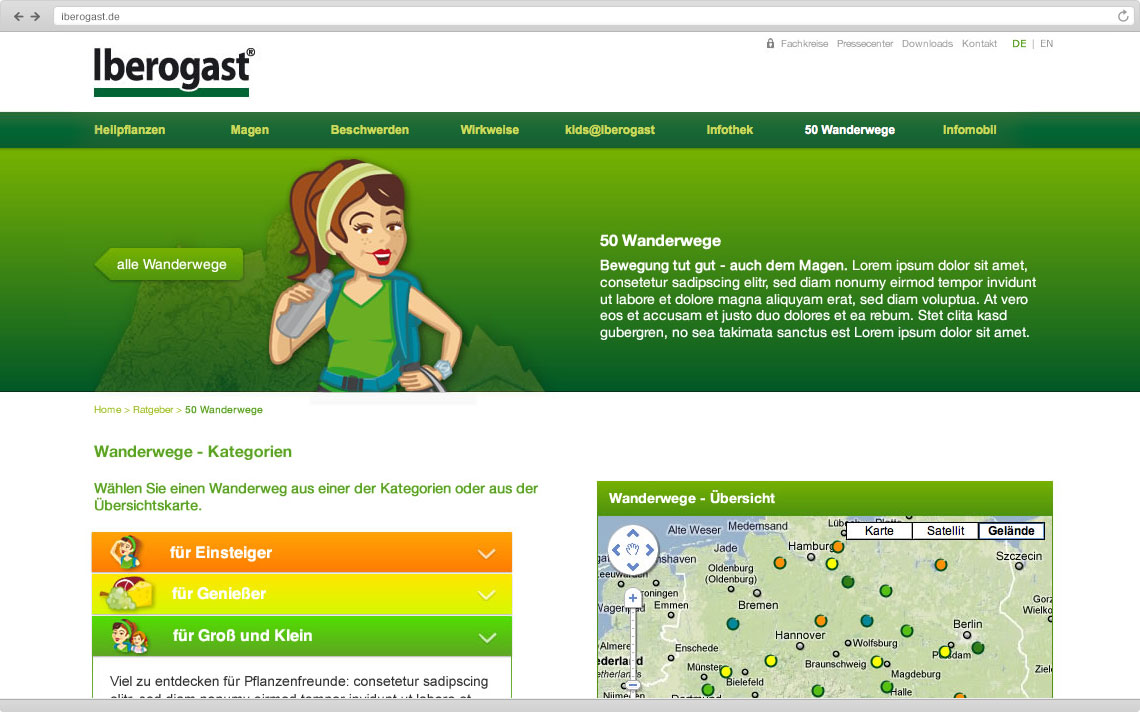
Task: Open the Infomobil menu
Action: coord(969,130)
